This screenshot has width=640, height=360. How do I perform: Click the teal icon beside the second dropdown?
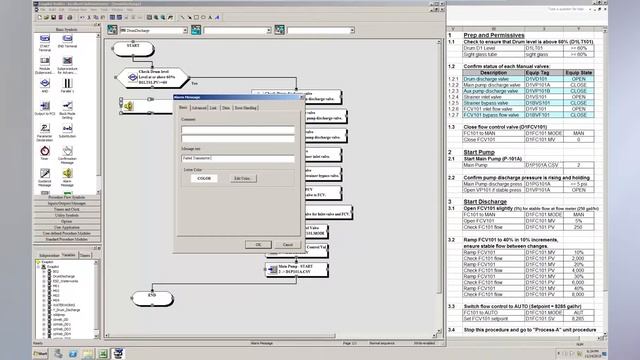[x=196, y=30]
